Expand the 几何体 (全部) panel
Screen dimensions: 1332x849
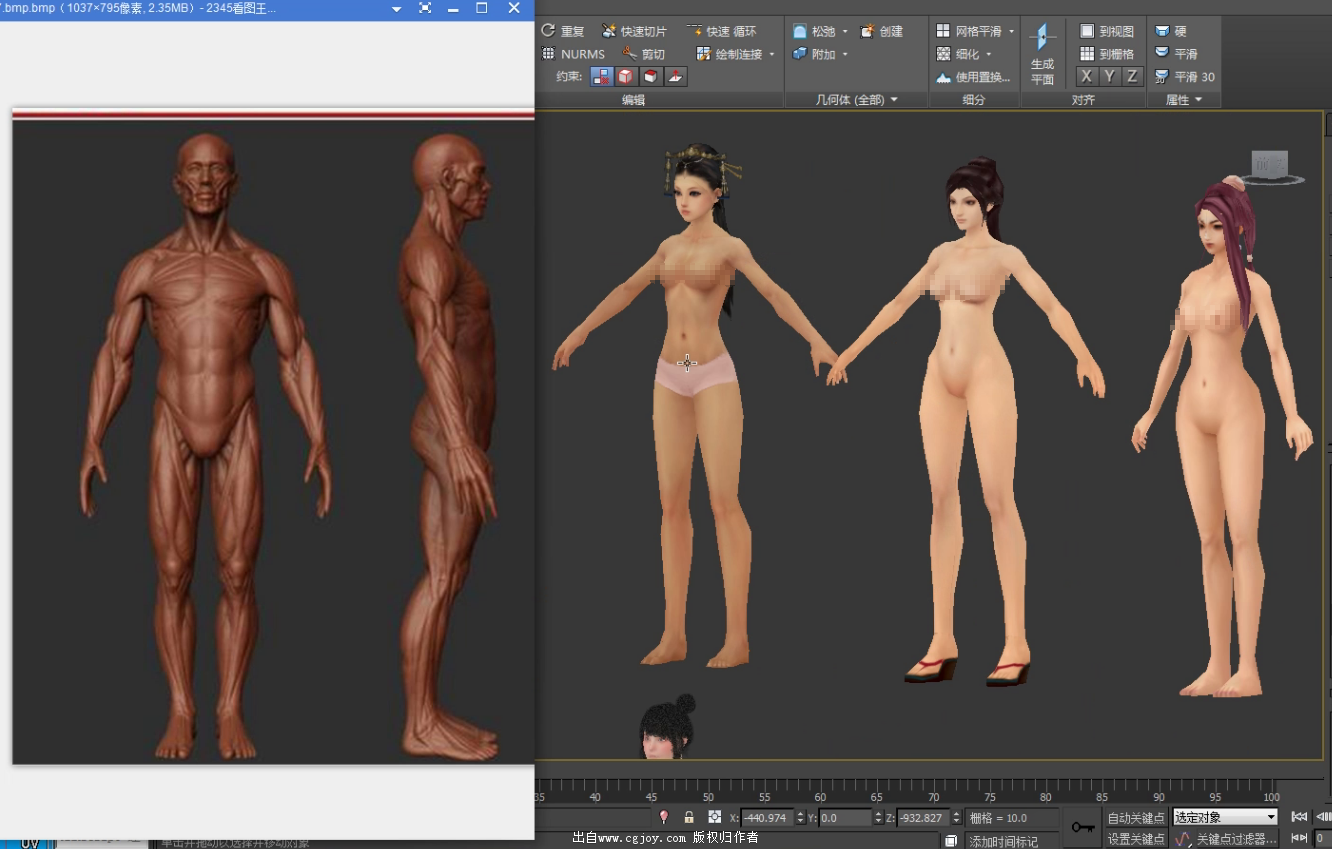[856, 100]
